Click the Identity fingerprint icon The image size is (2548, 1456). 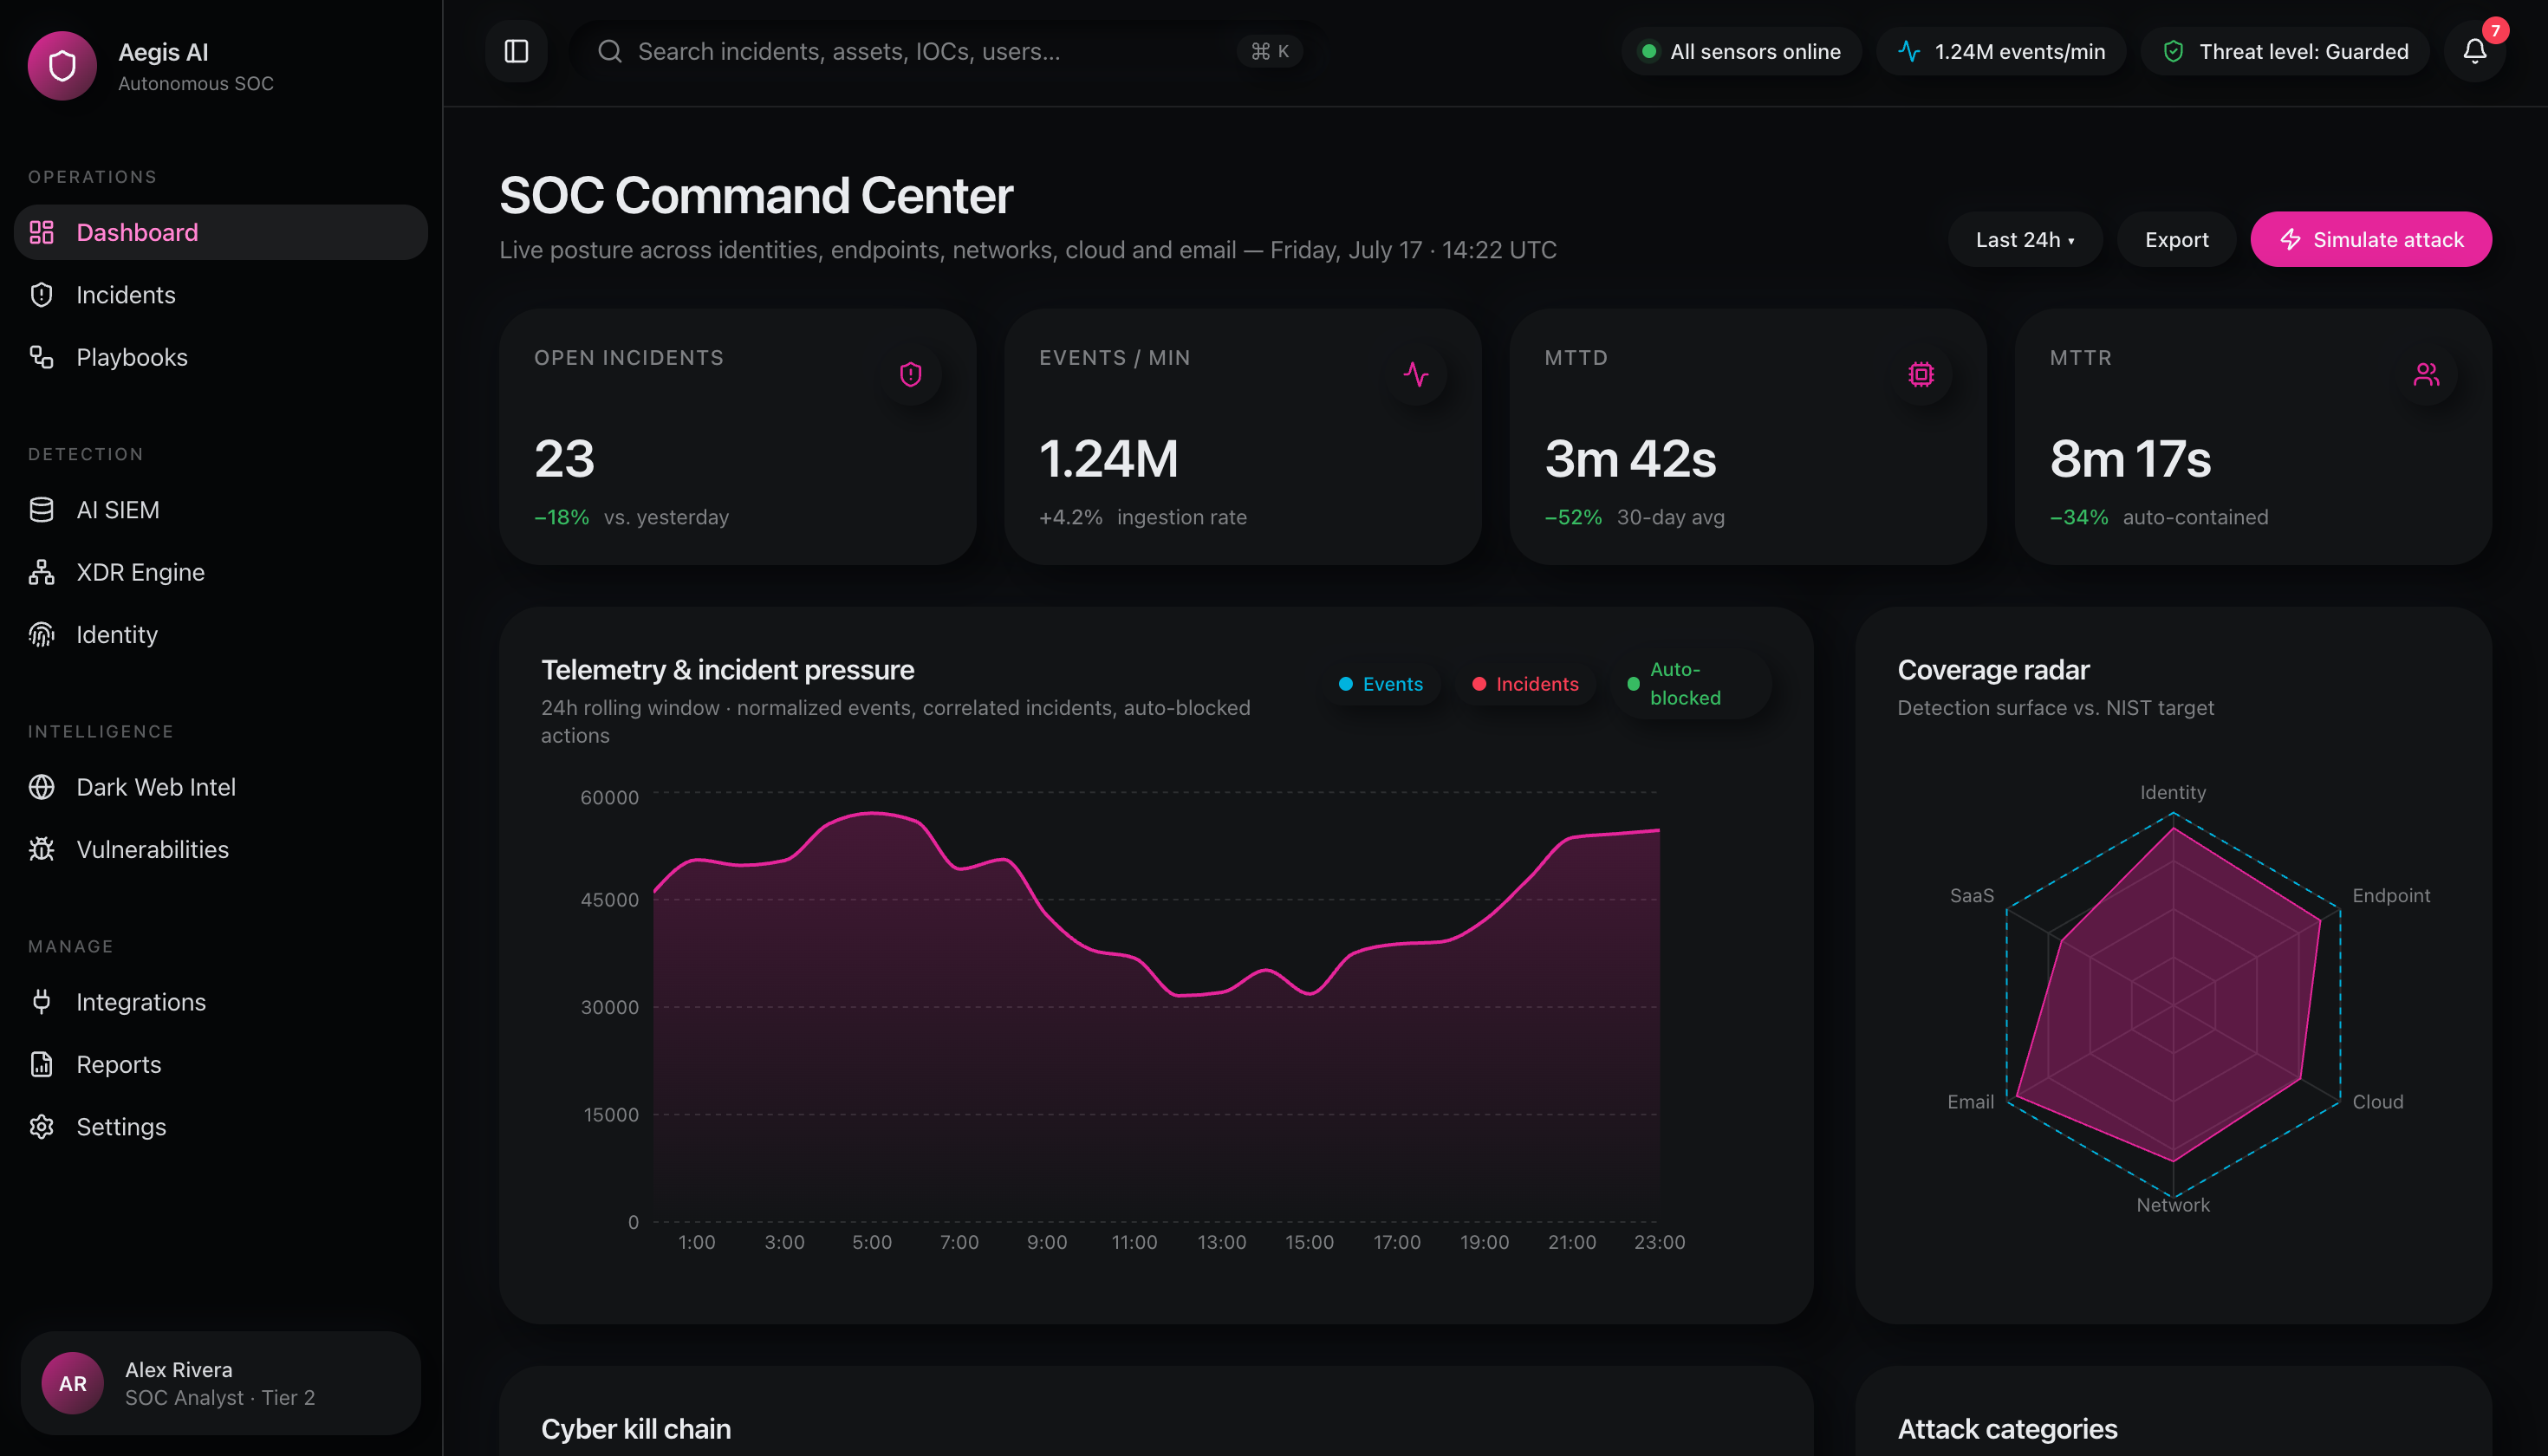[42, 634]
